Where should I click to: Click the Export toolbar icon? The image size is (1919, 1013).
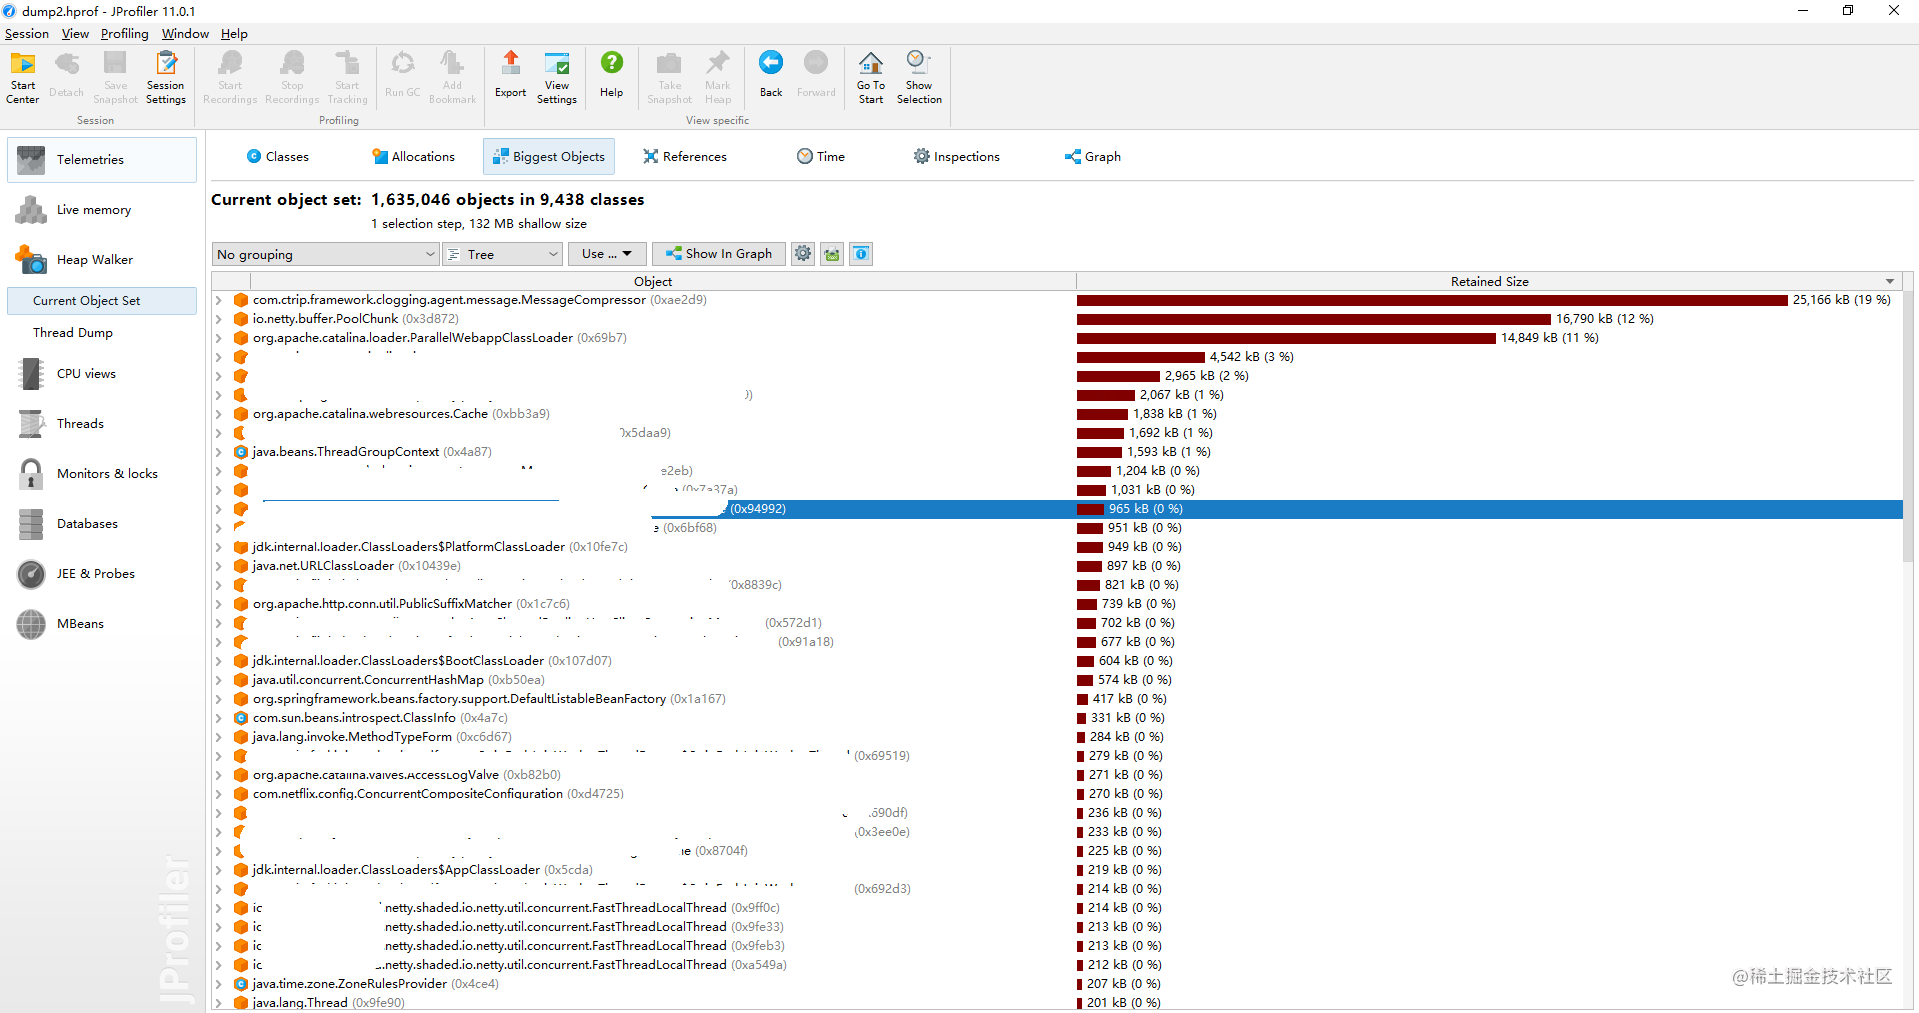pos(510,74)
